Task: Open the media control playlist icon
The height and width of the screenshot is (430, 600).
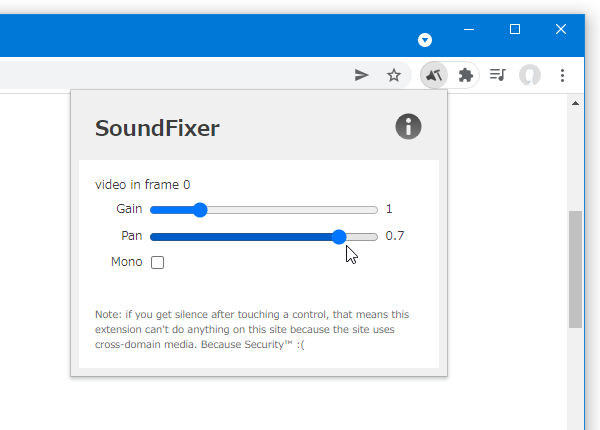Action: point(497,75)
